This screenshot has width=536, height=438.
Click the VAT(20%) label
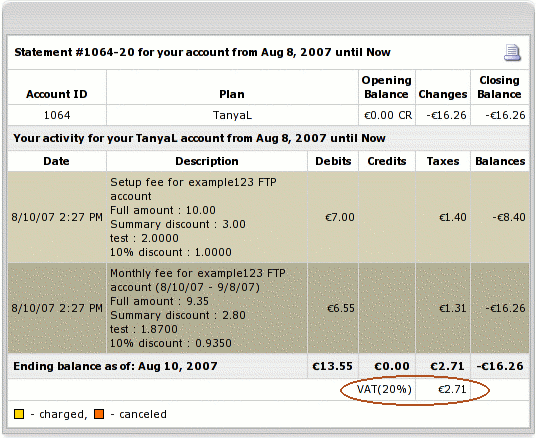pyautogui.click(x=384, y=389)
